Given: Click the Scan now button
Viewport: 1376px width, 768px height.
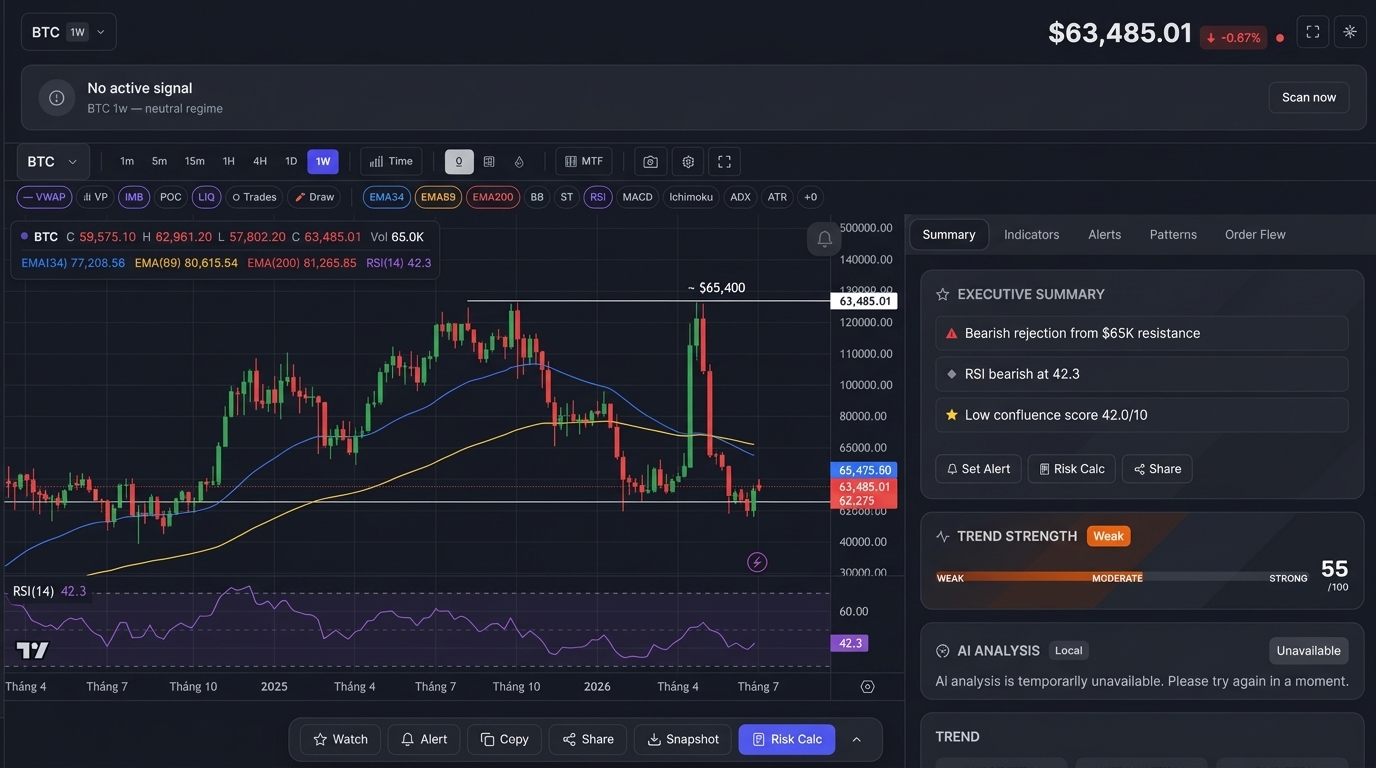Looking at the screenshot, I should click(x=1309, y=98).
